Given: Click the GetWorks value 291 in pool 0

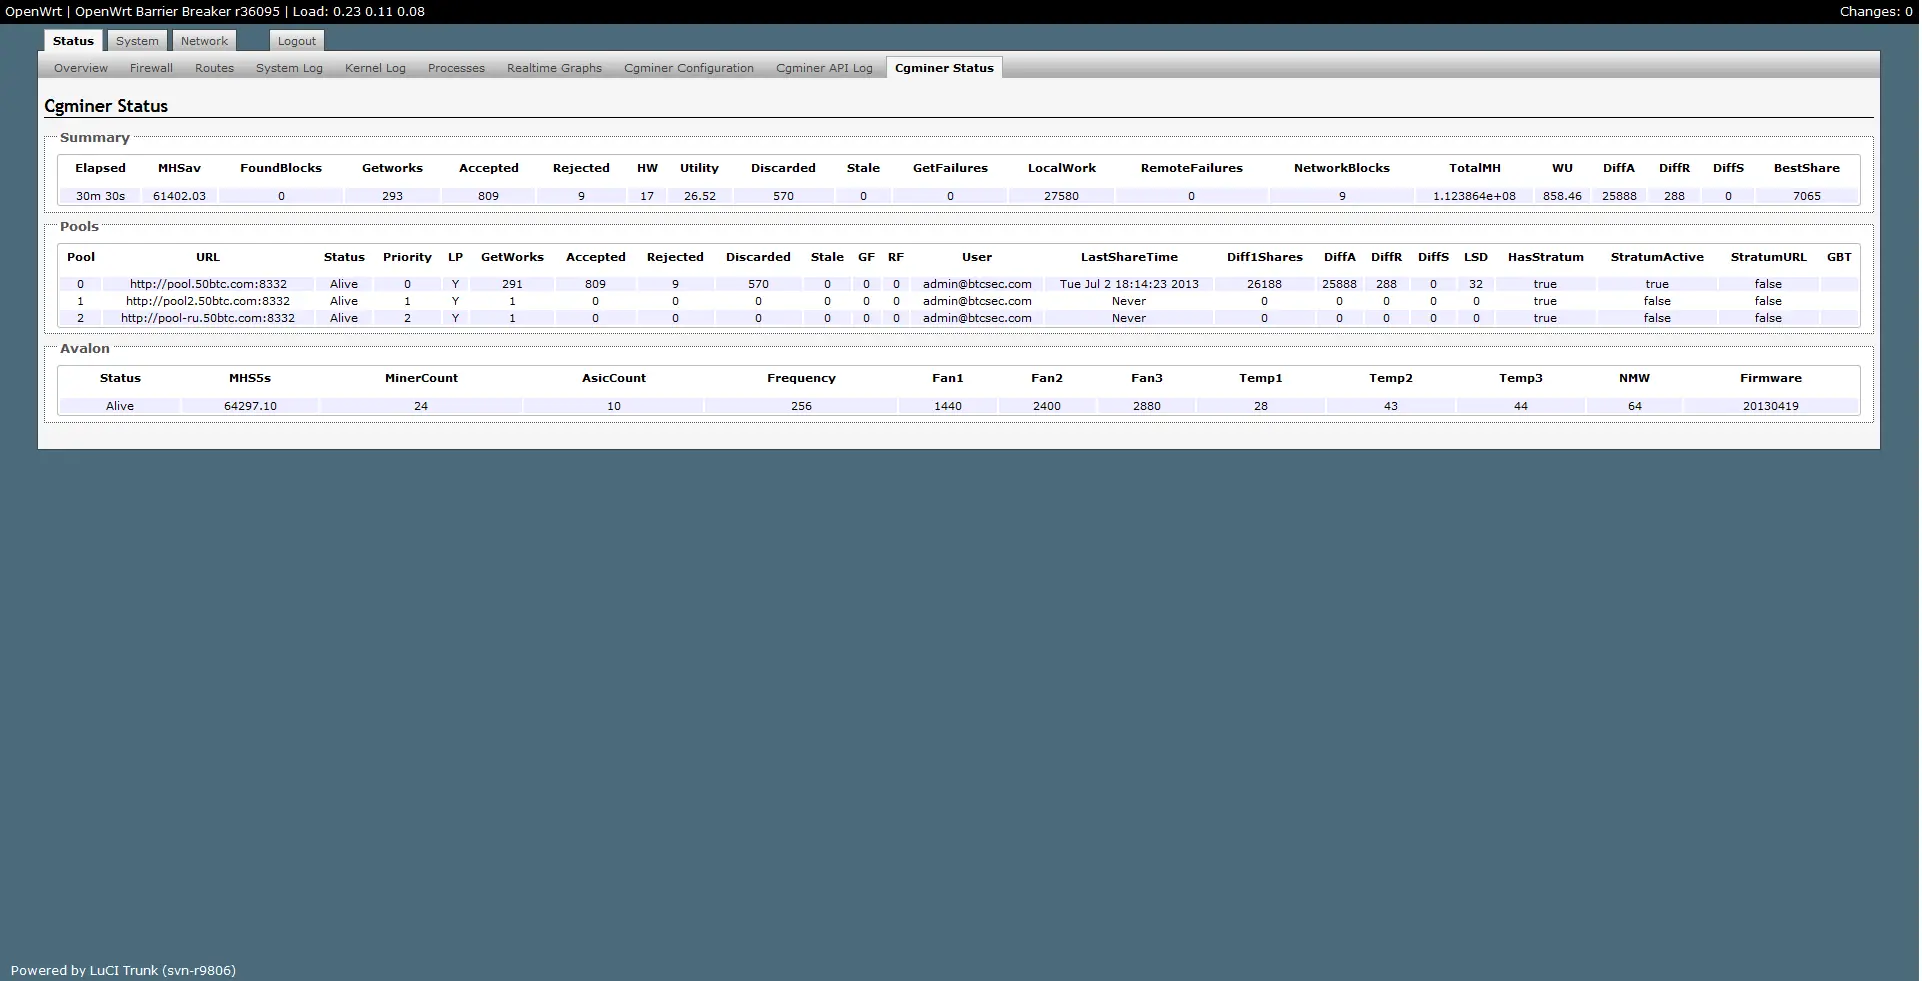Looking at the screenshot, I should pos(512,284).
